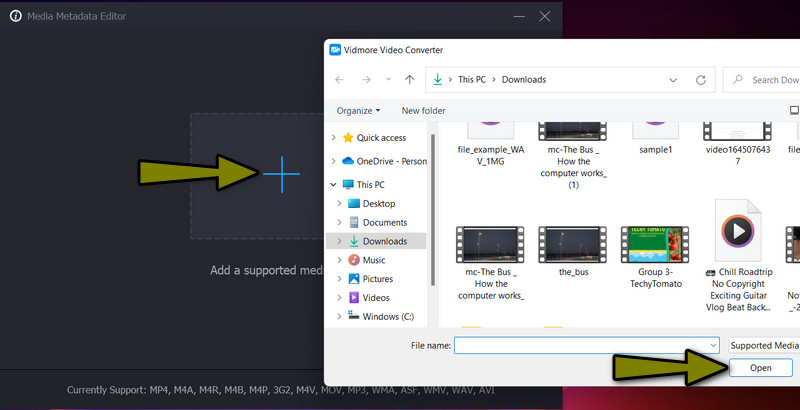
Task: Click the Media Metadata Editor info icon
Action: 16,17
